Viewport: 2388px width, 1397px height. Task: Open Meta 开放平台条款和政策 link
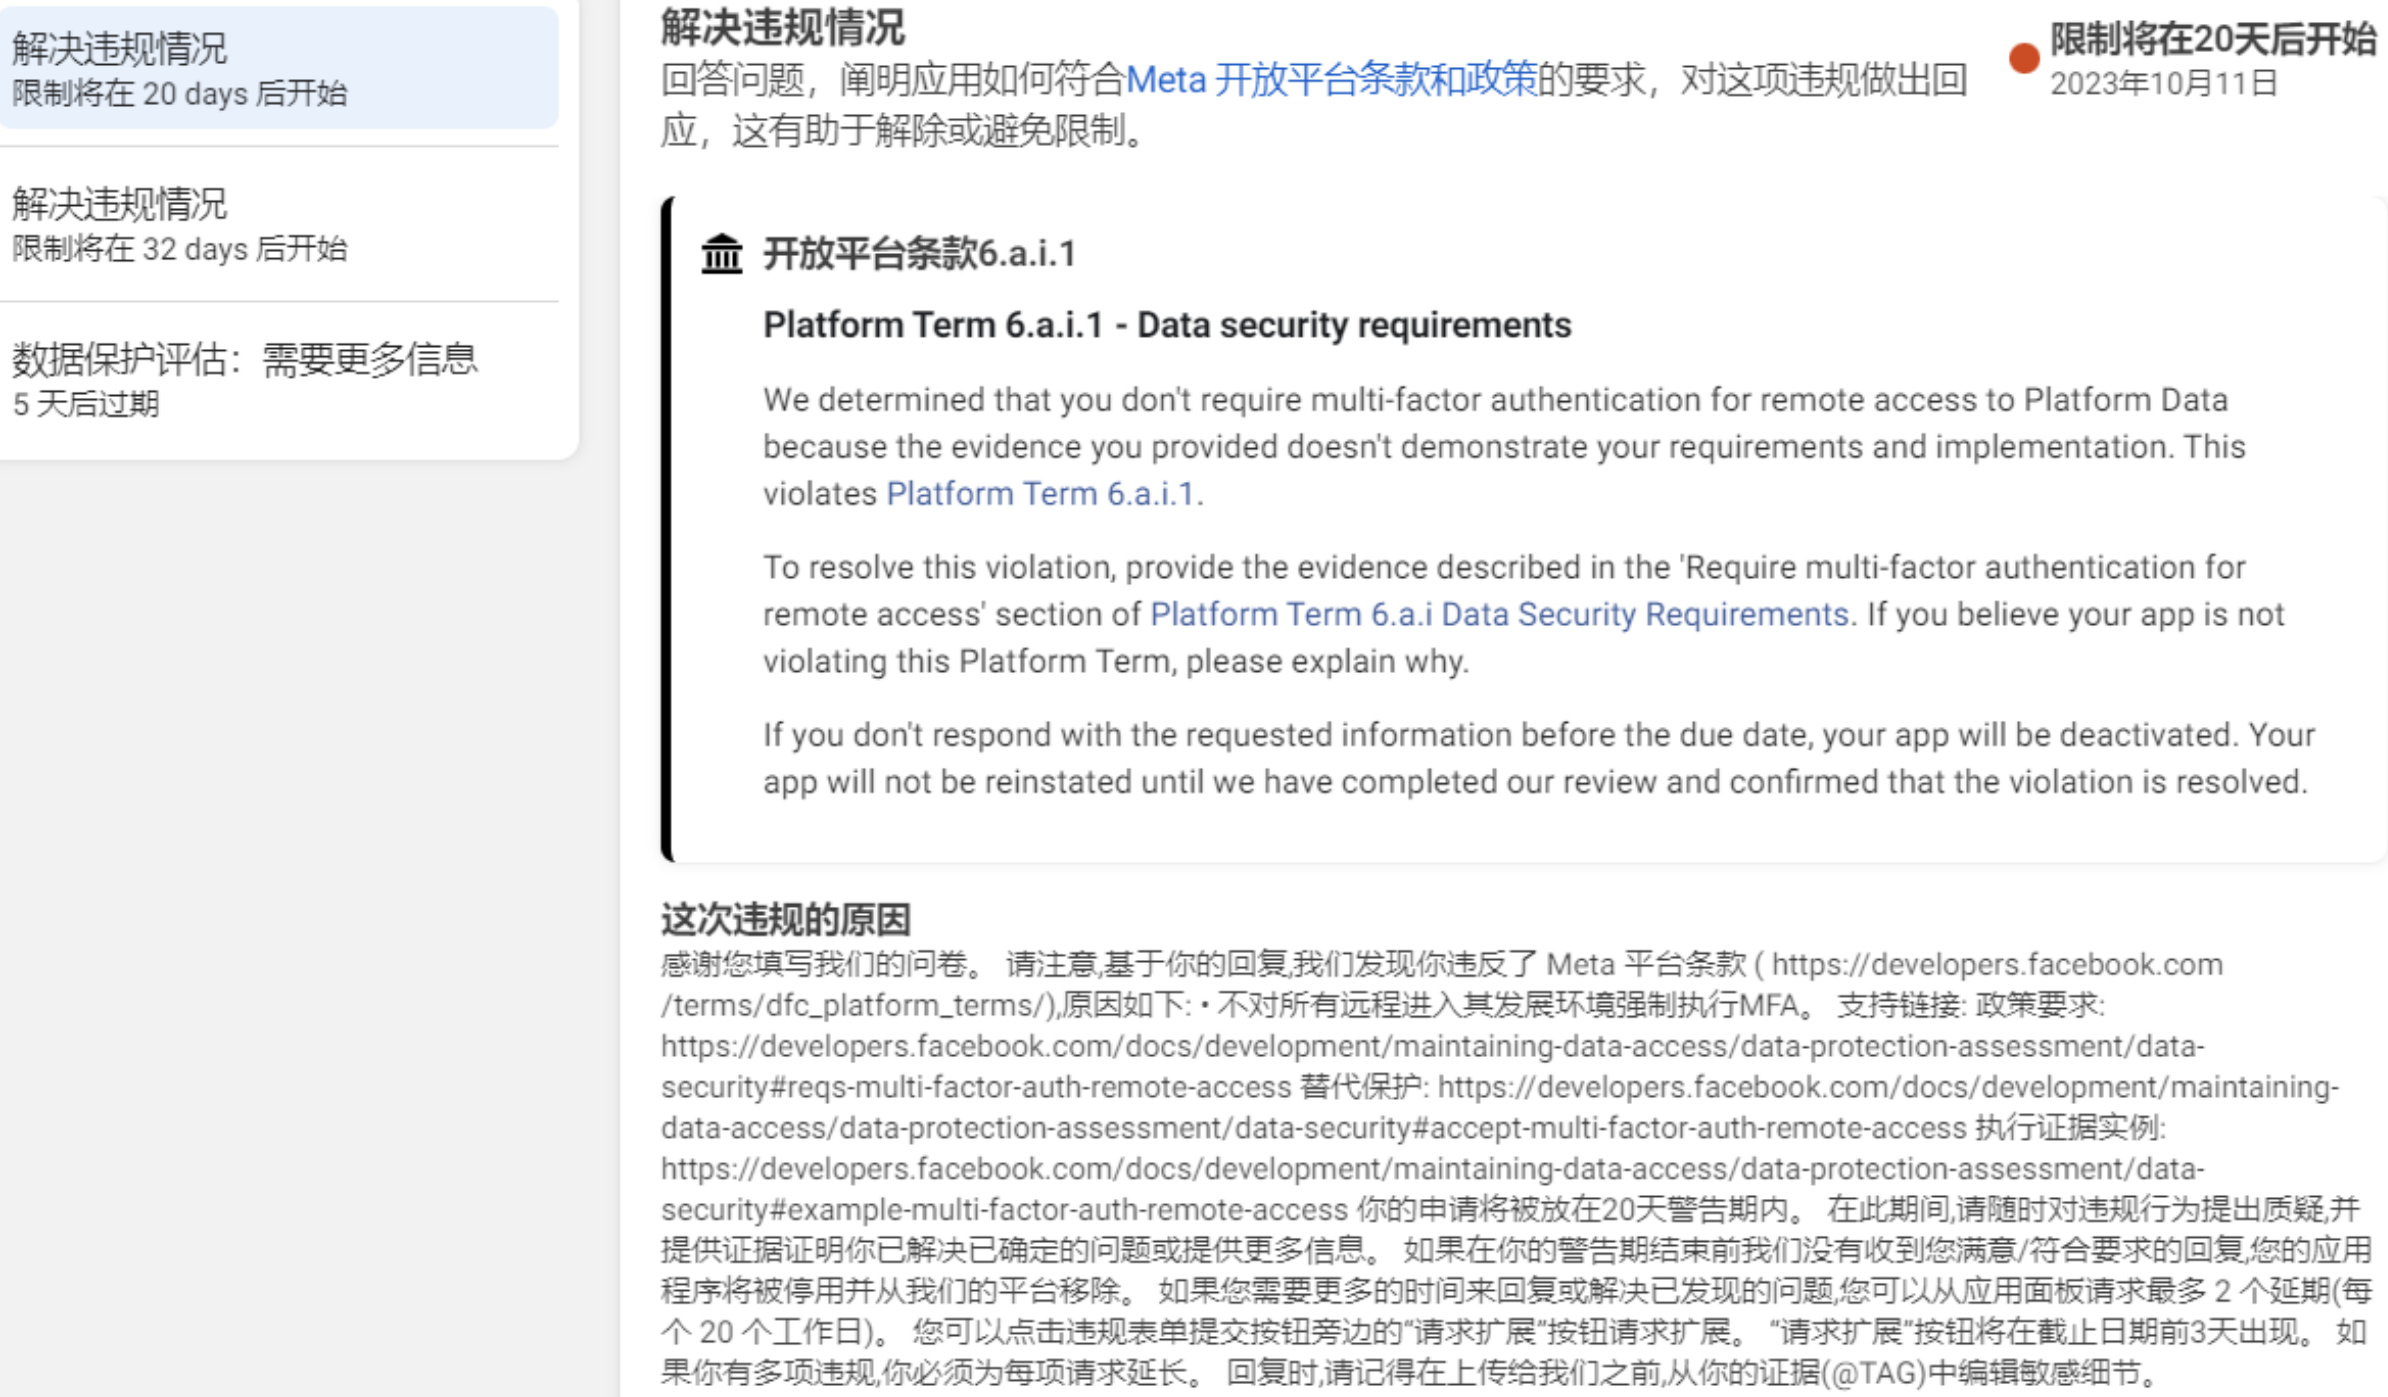tap(1331, 79)
